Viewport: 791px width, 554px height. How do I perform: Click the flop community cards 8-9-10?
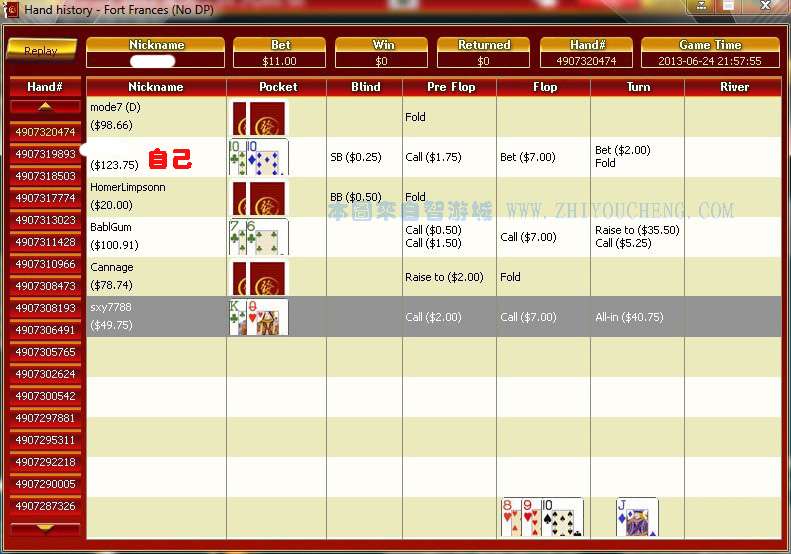pos(541,518)
